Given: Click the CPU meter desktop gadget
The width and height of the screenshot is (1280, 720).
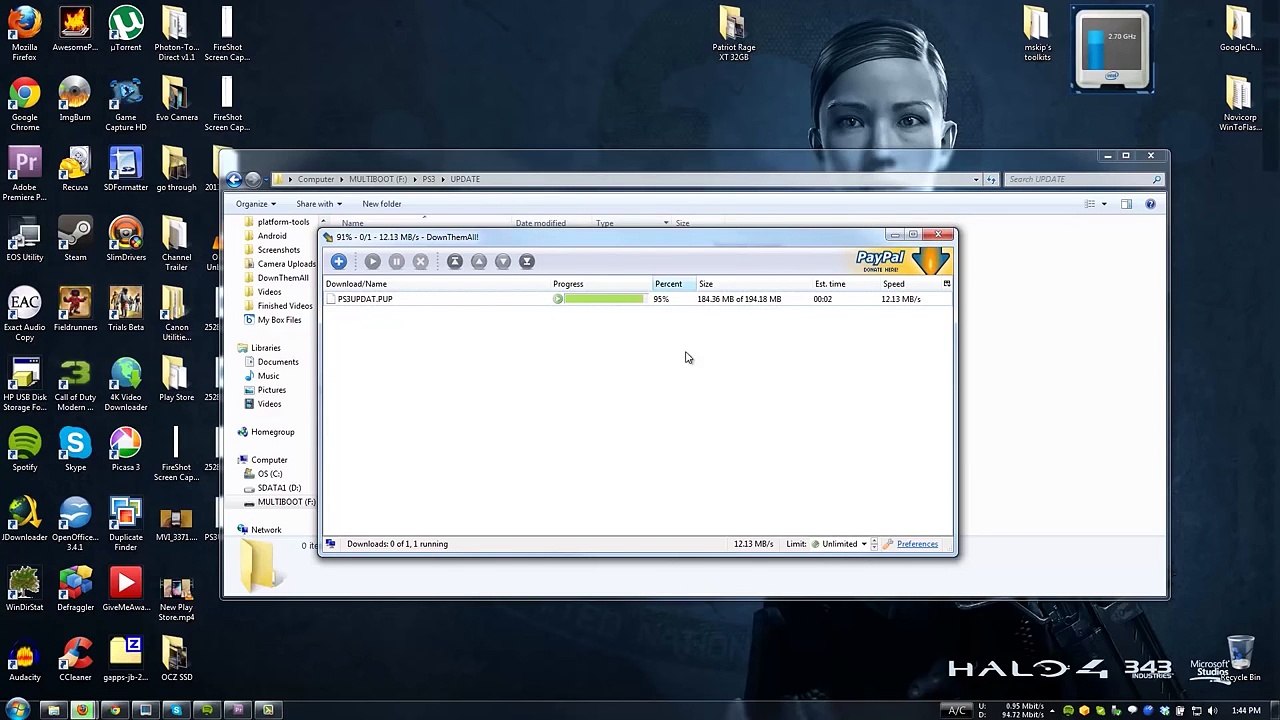Looking at the screenshot, I should pyautogui.click(x=1112, y=49).
